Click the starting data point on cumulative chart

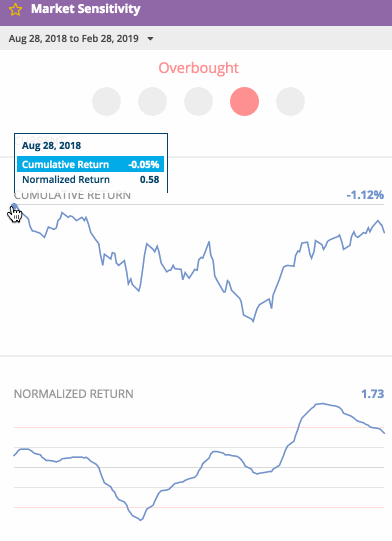14,207
